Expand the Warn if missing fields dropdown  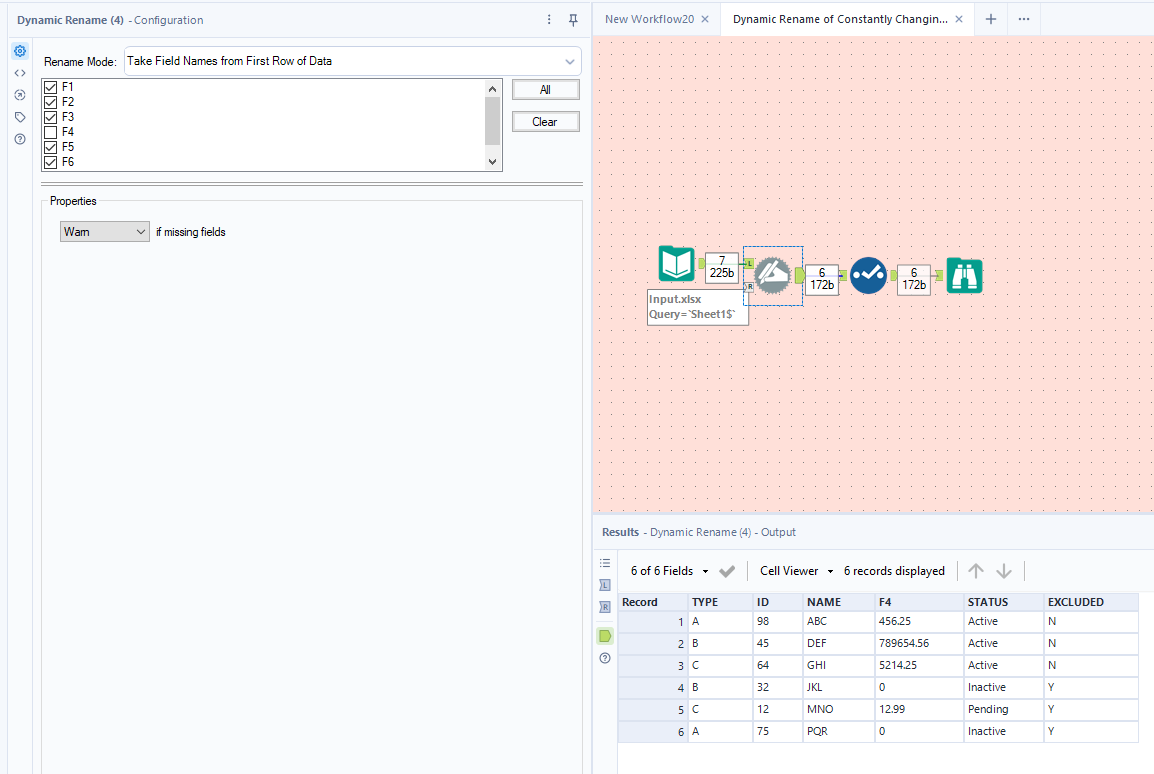(x=104, y=232)
